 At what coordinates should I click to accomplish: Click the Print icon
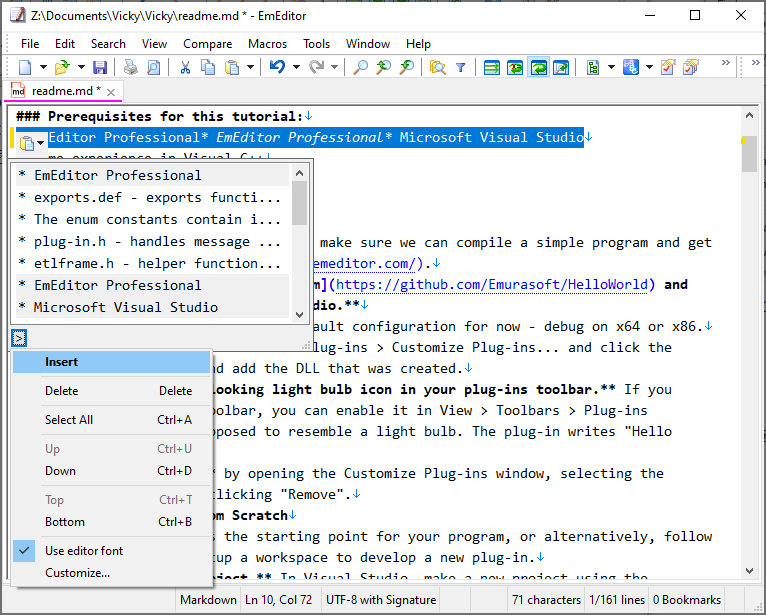130,67
